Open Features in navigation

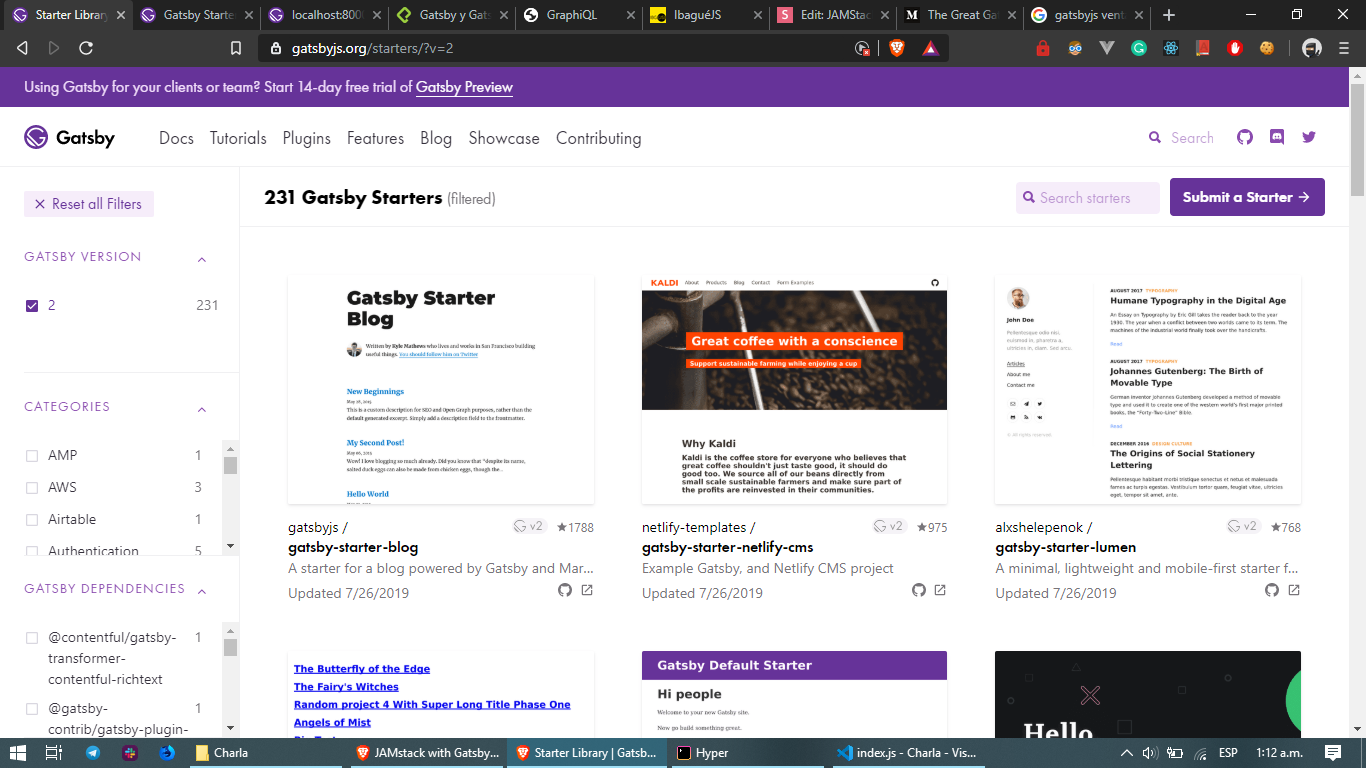coord(375,138)
